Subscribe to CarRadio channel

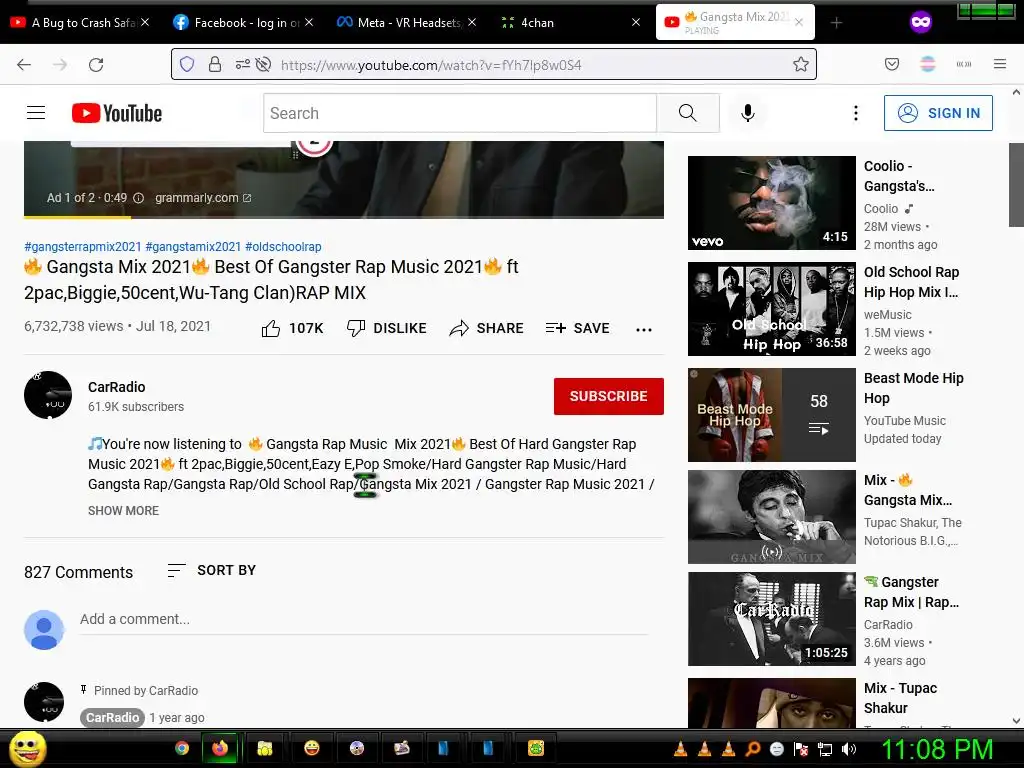click(609, 396)
